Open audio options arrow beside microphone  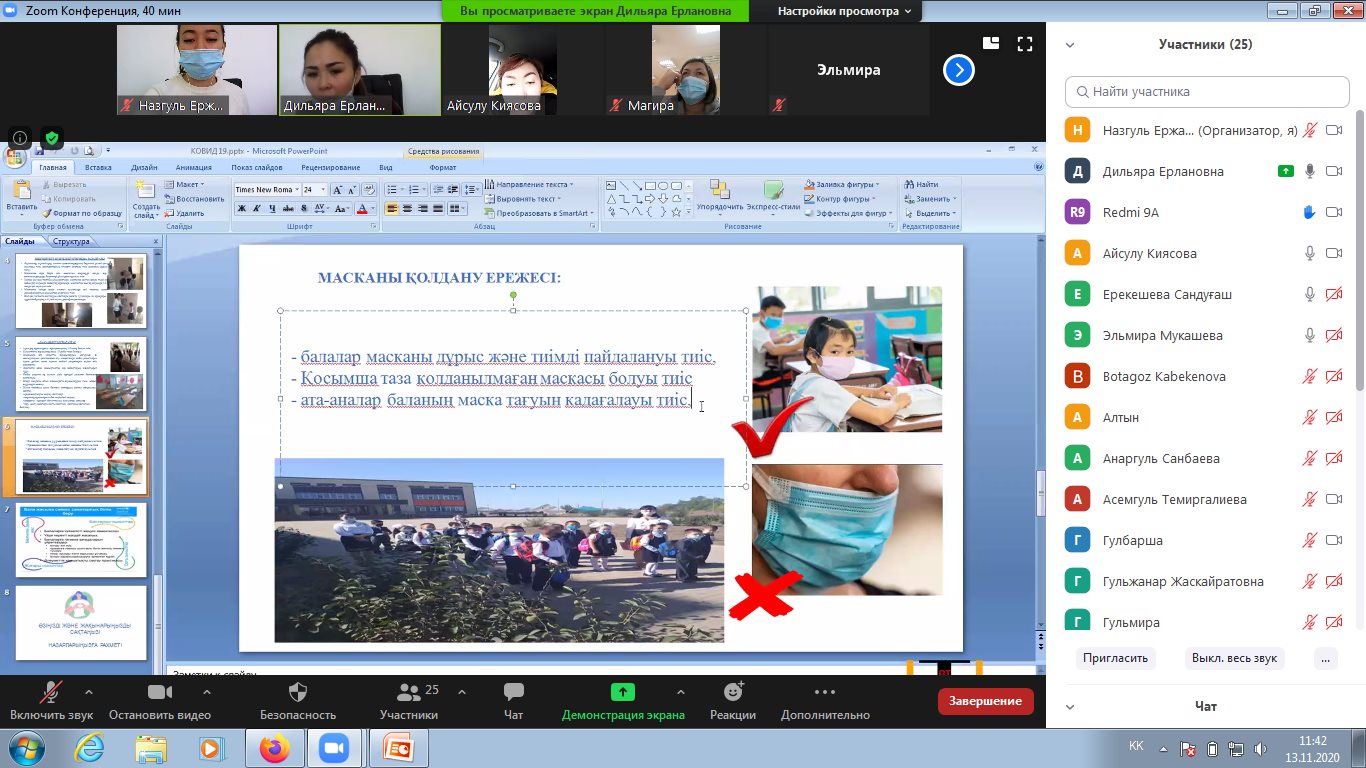pos(89,692)
